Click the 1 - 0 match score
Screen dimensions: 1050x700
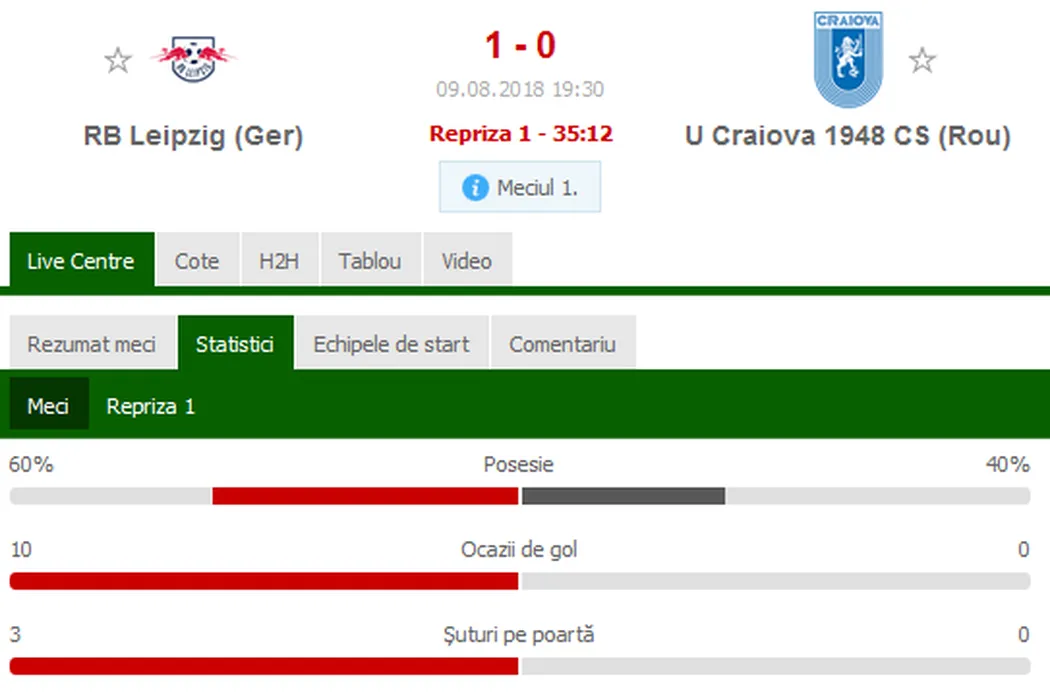[519, 45]
